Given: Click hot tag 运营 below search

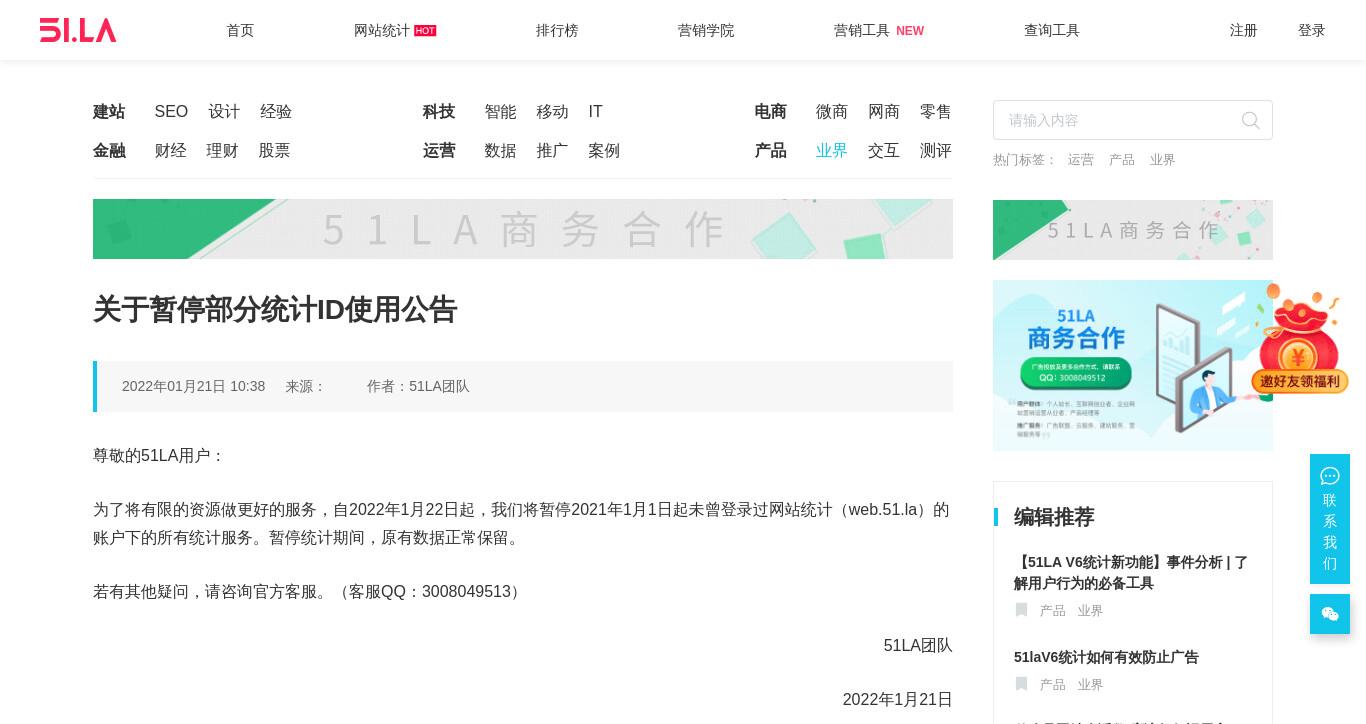Looking at the screenshot, I should point(1080,160).
